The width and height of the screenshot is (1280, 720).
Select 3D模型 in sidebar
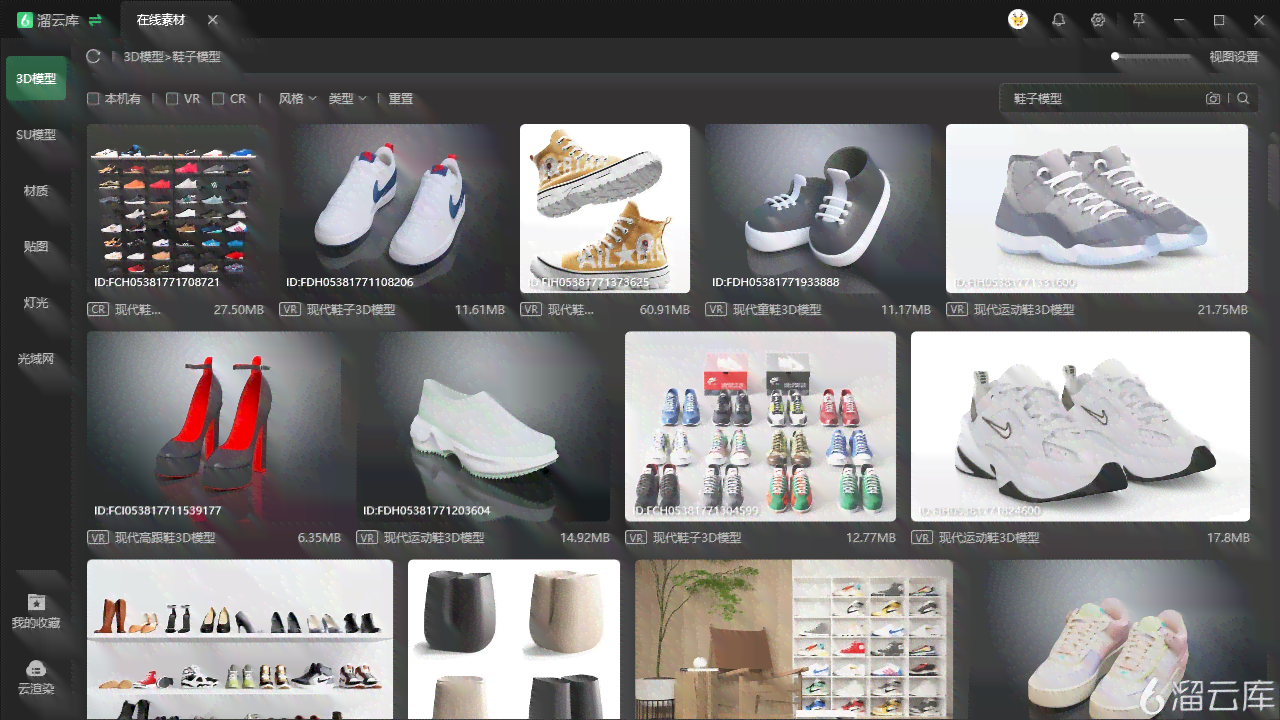tap(36, 78)
